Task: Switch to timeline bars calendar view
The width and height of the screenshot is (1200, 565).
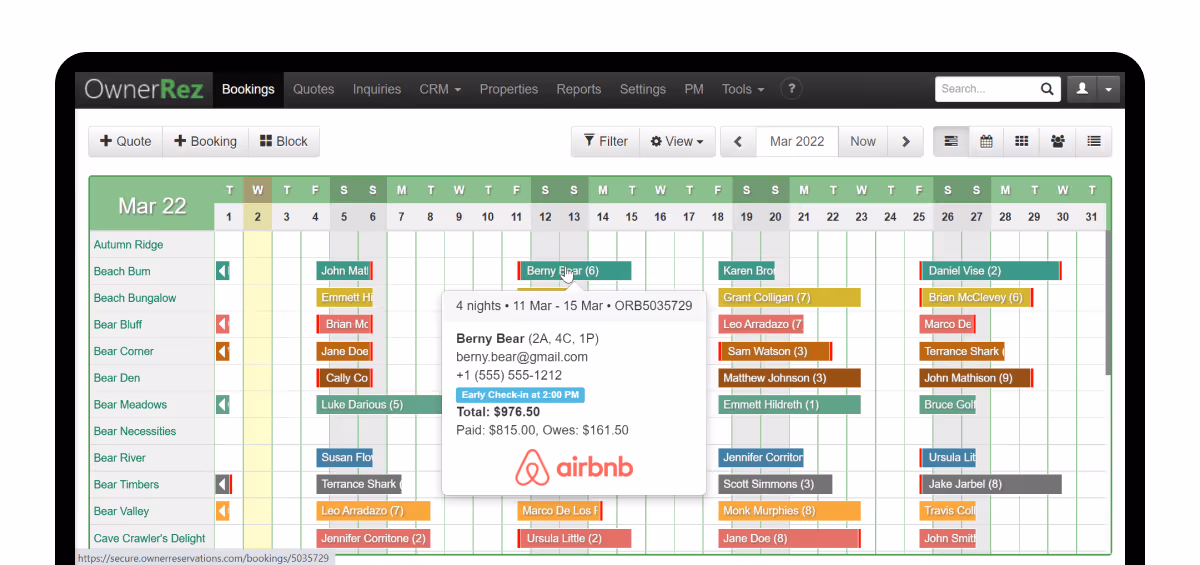Action: click(x=951, y=141)
